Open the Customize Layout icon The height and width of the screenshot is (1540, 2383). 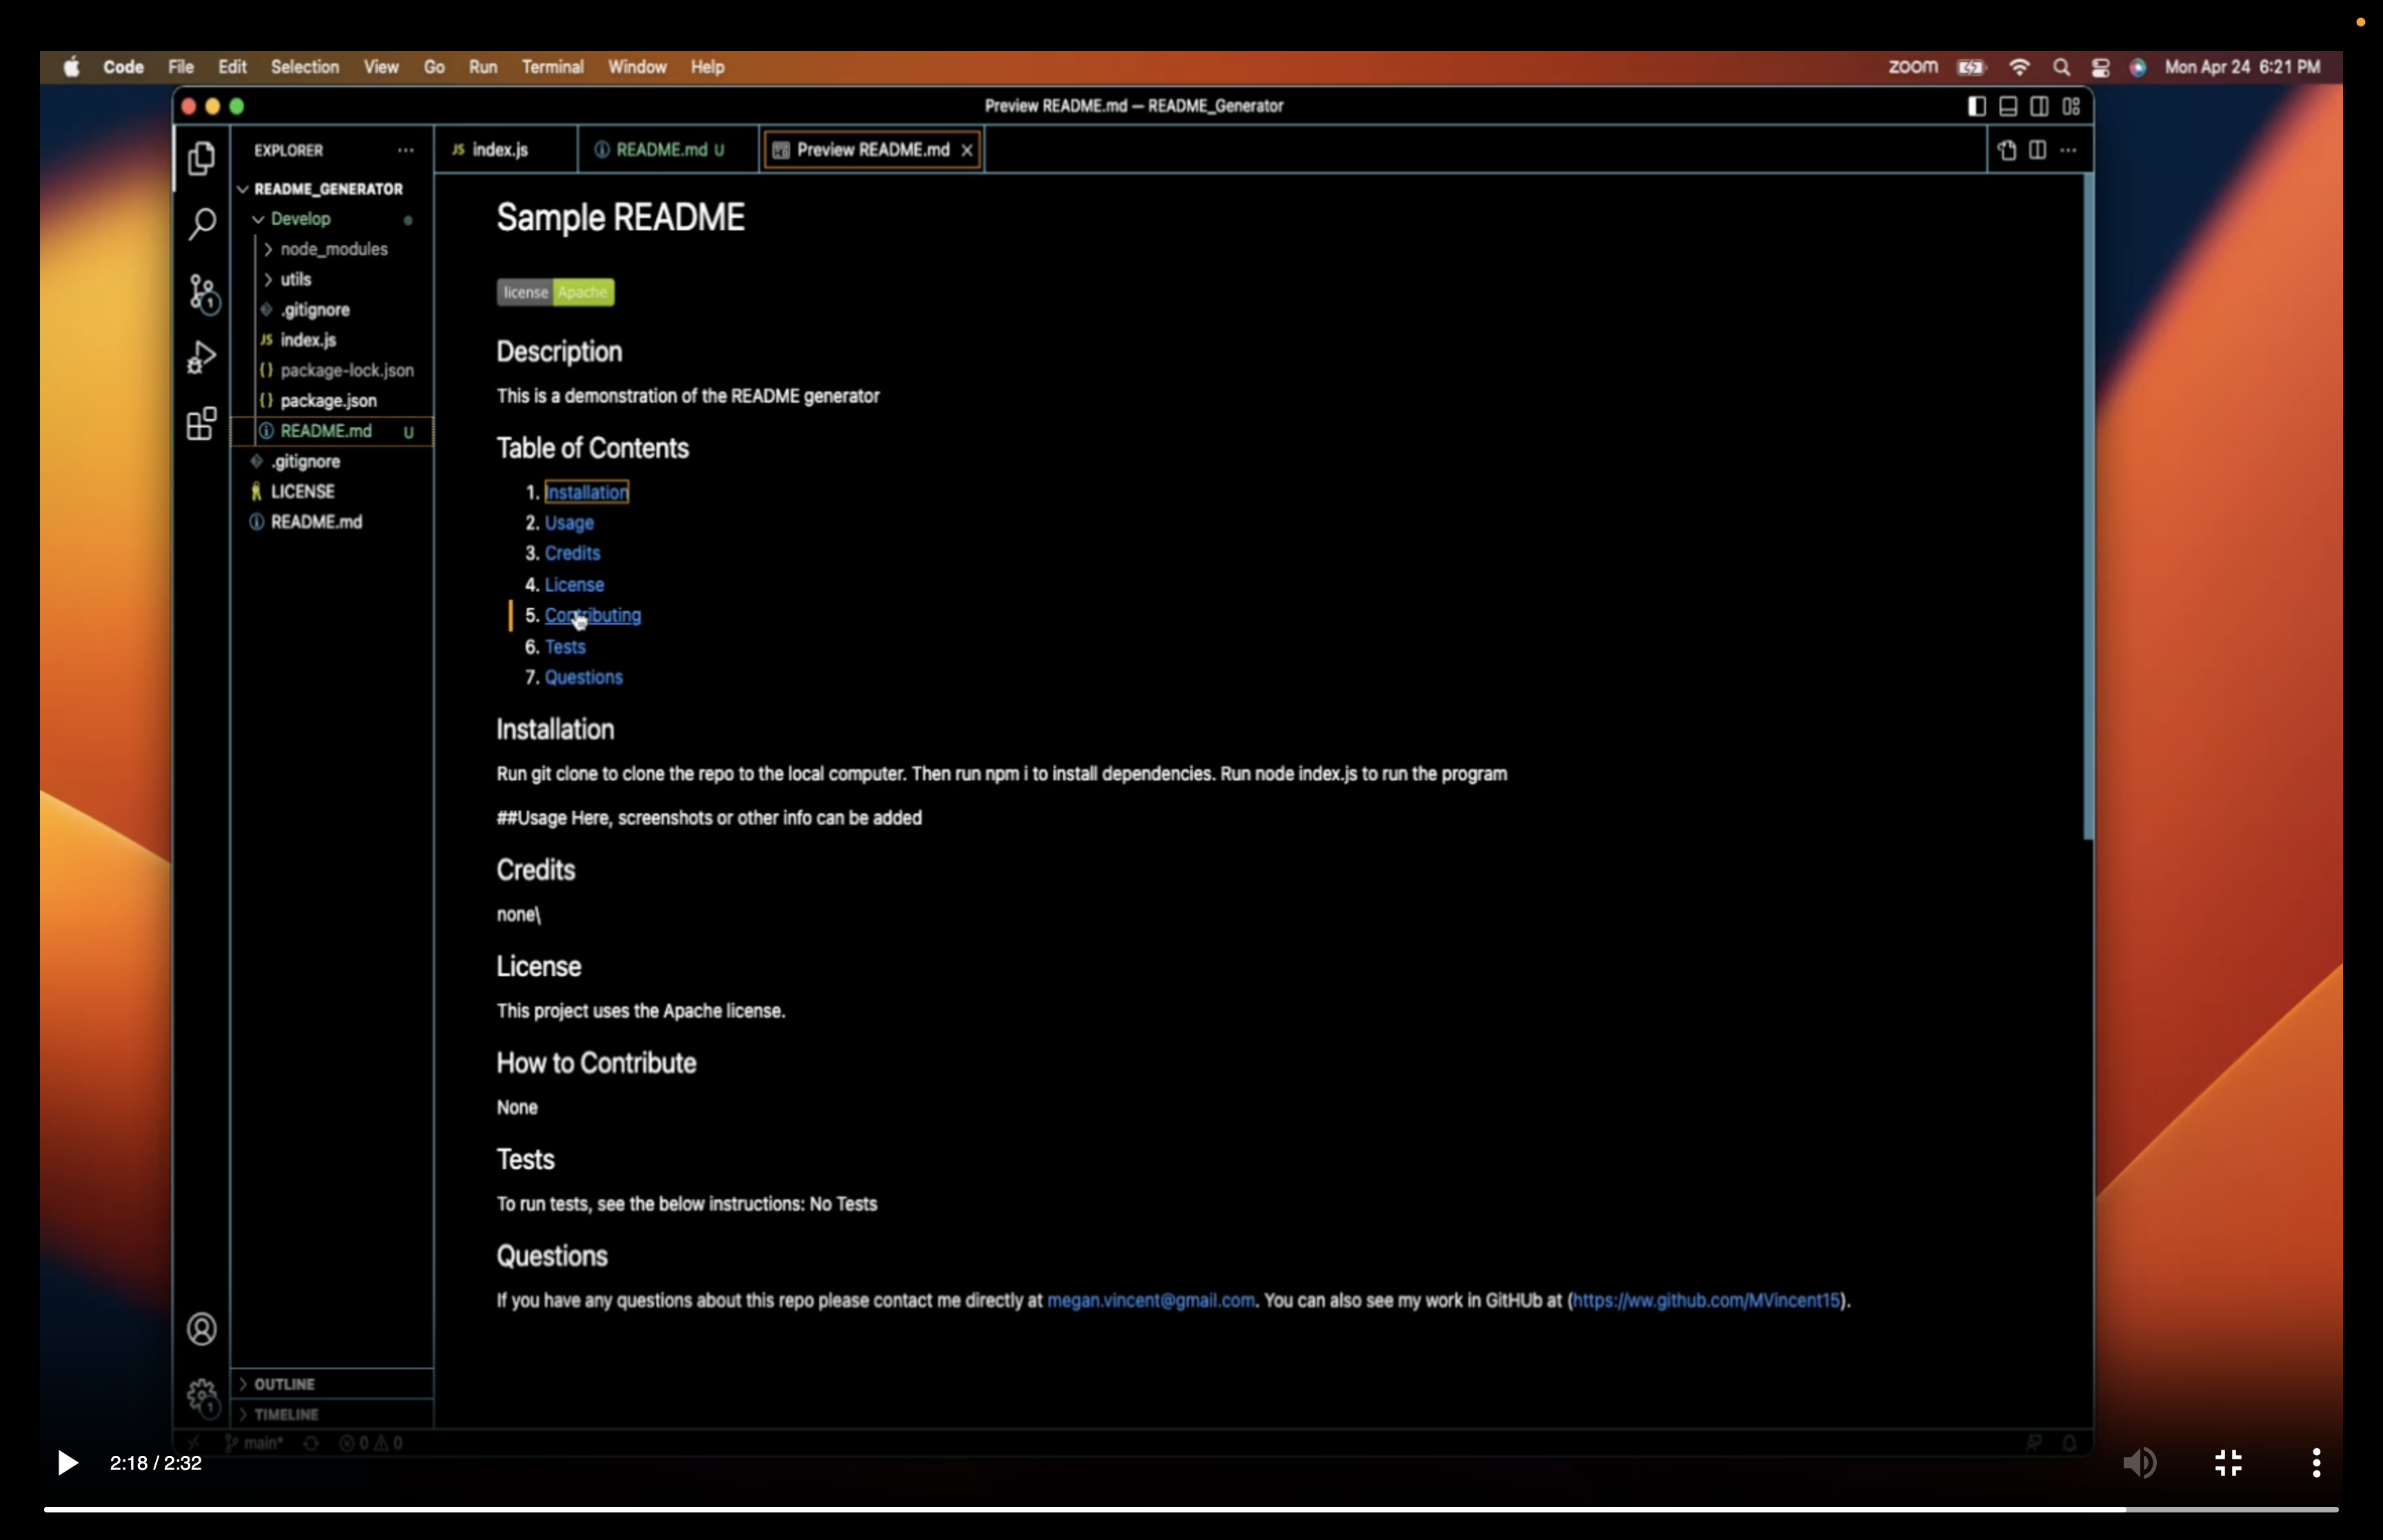(2072, 106)
